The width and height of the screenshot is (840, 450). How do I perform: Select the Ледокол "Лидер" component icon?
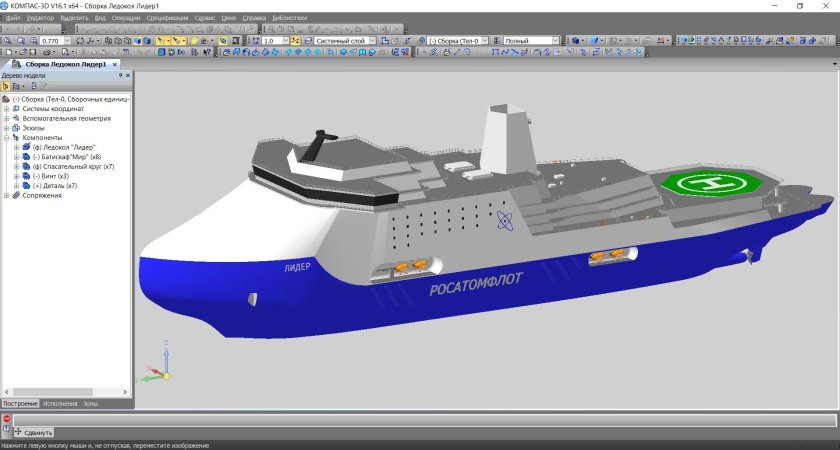click(26, 147)
